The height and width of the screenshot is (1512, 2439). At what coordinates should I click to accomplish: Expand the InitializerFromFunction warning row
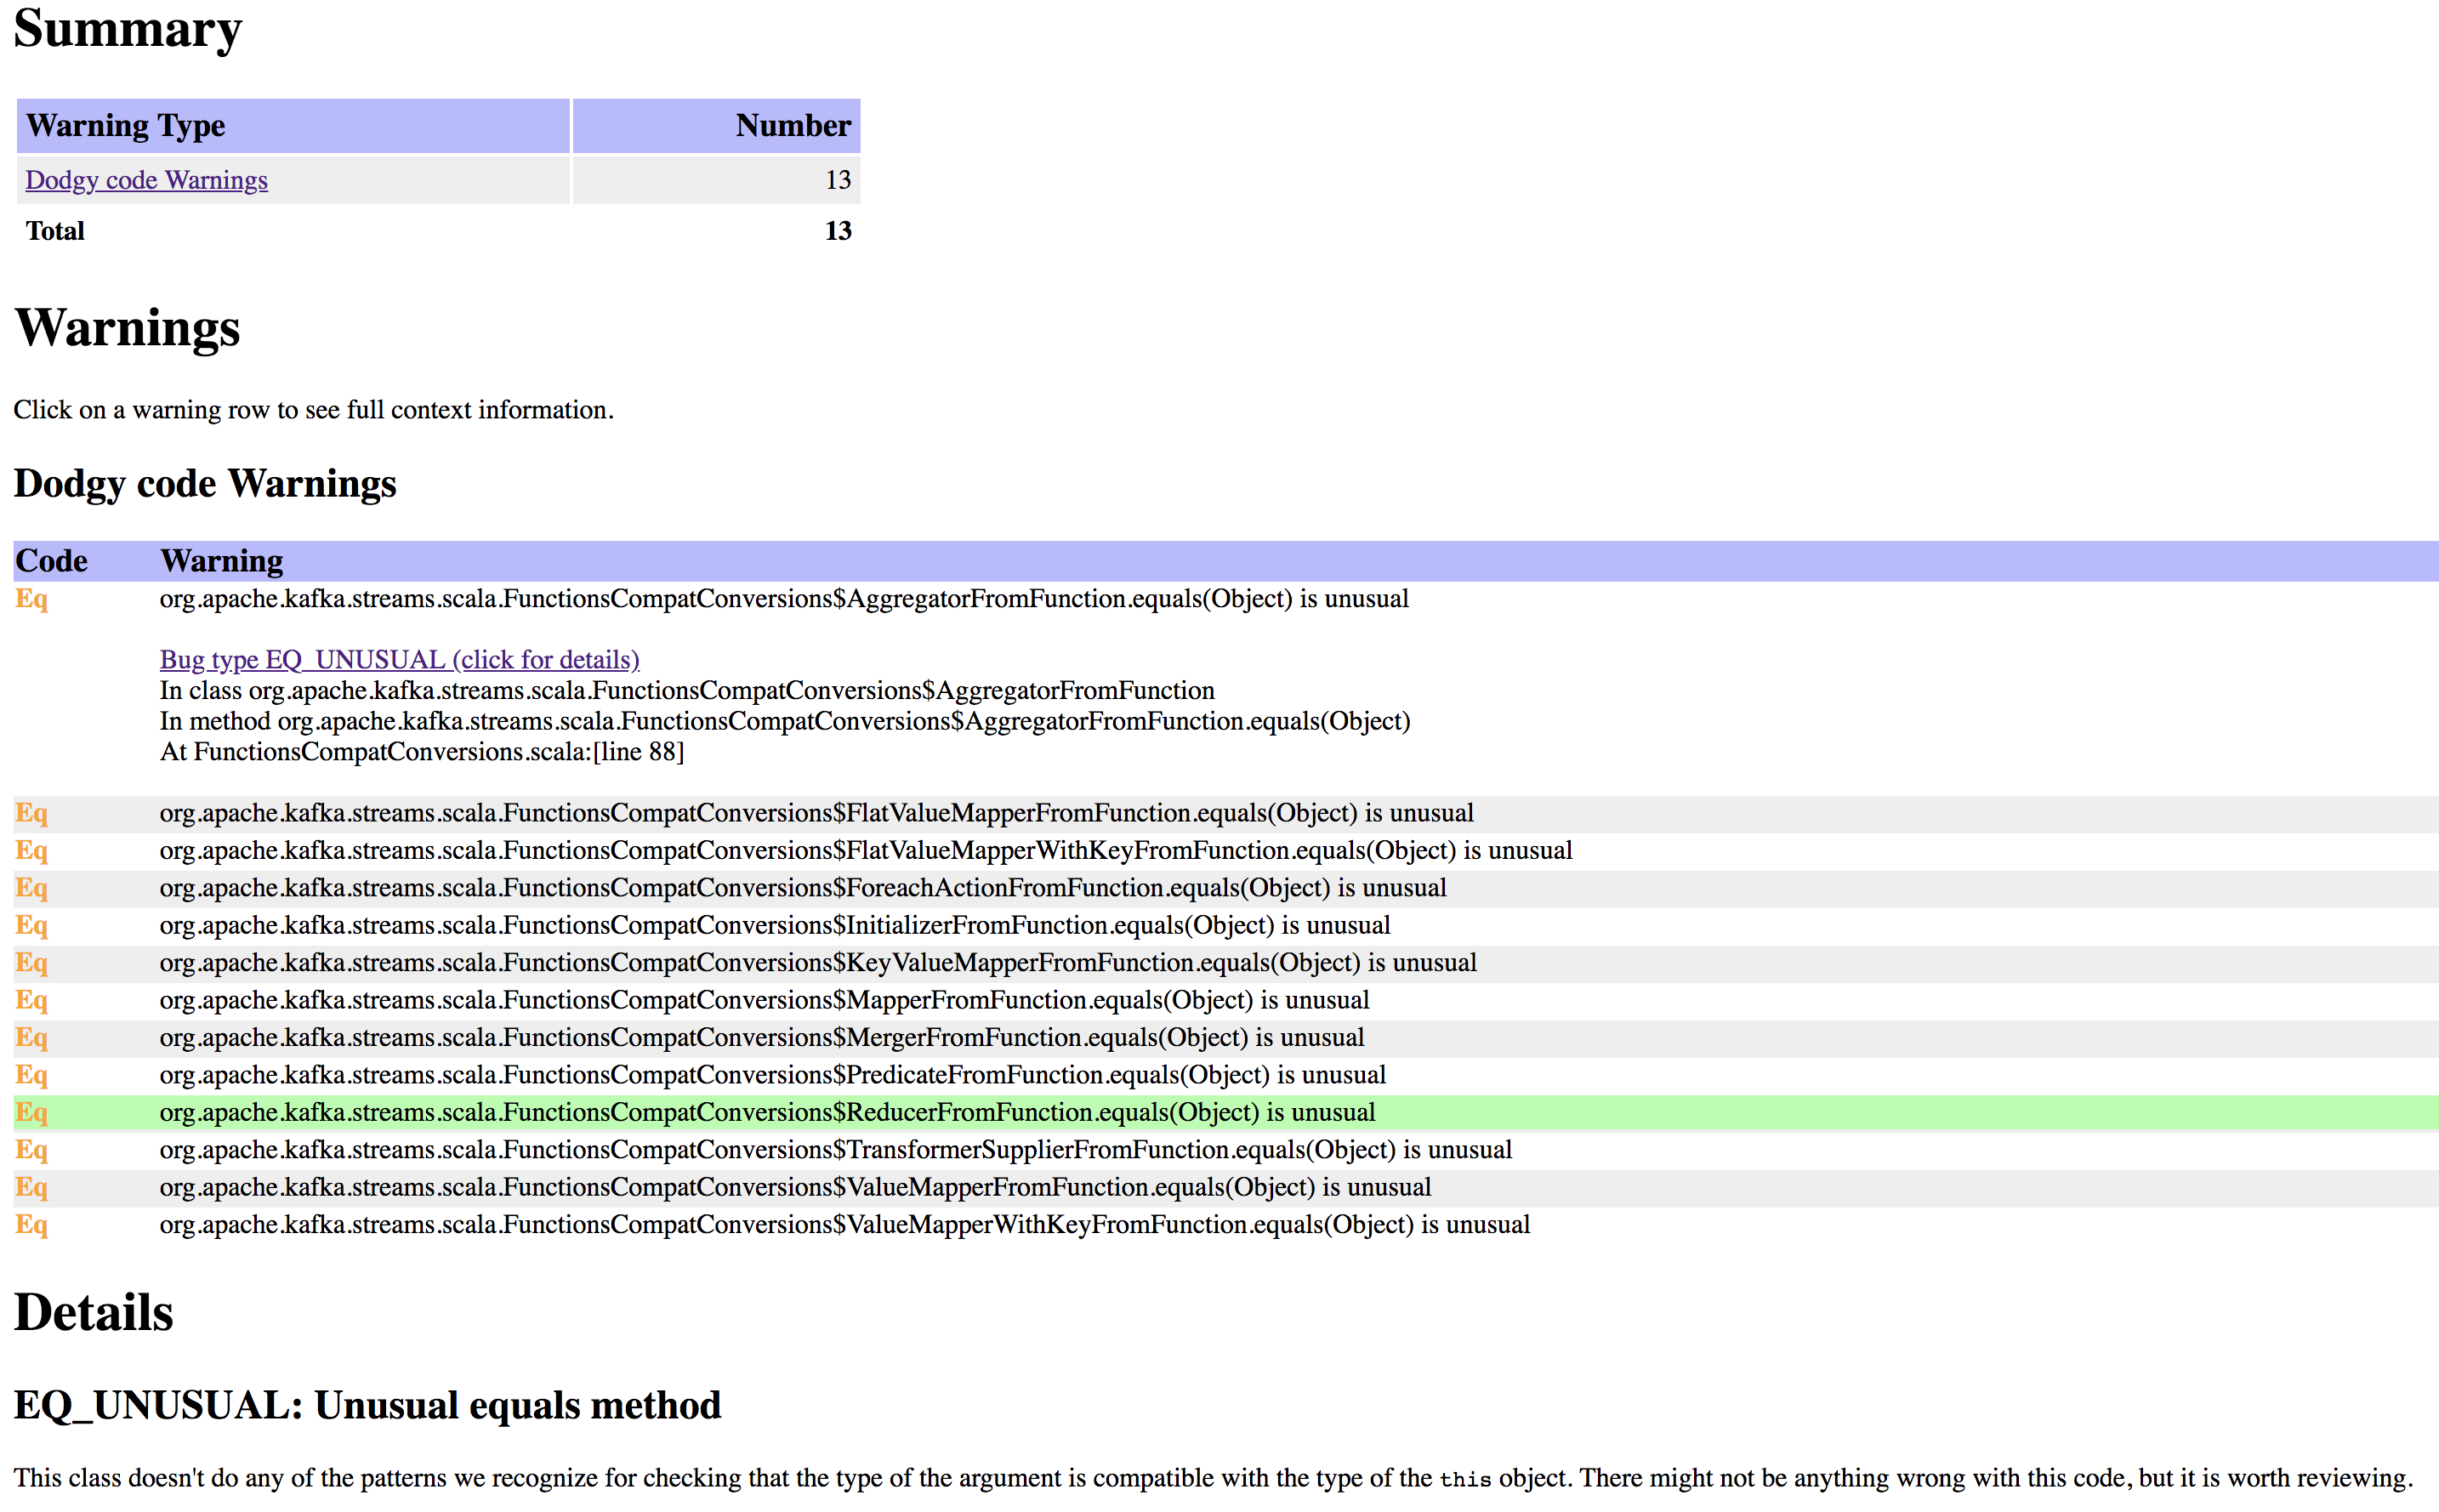774,926
